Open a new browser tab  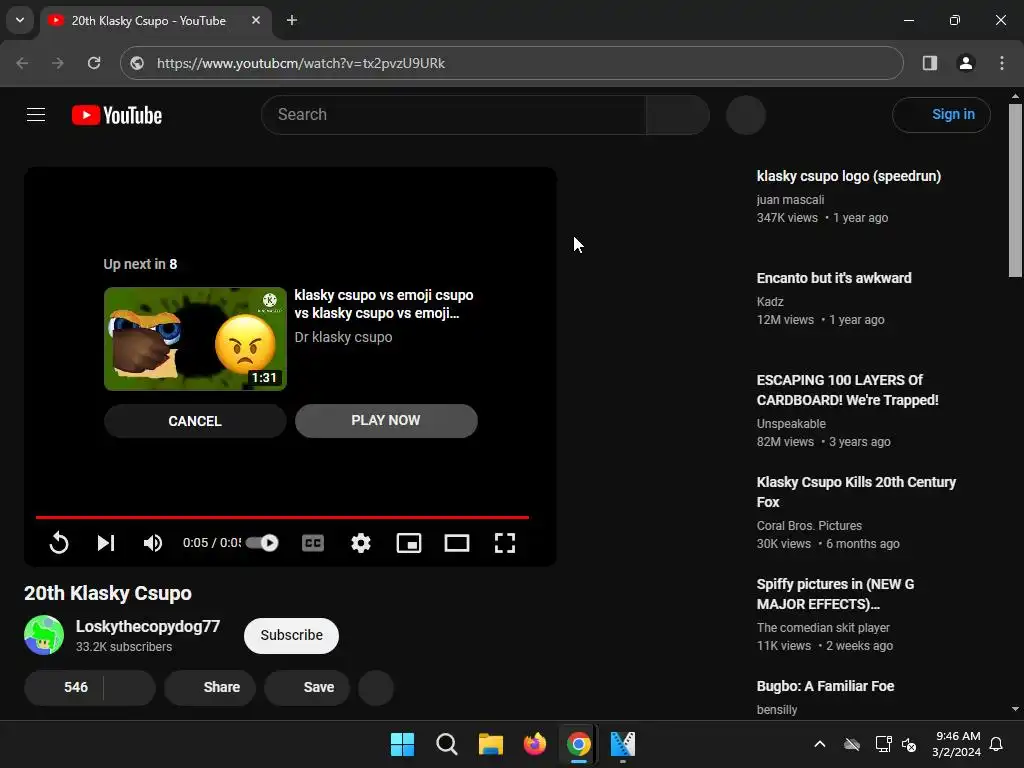pos(292,21)
